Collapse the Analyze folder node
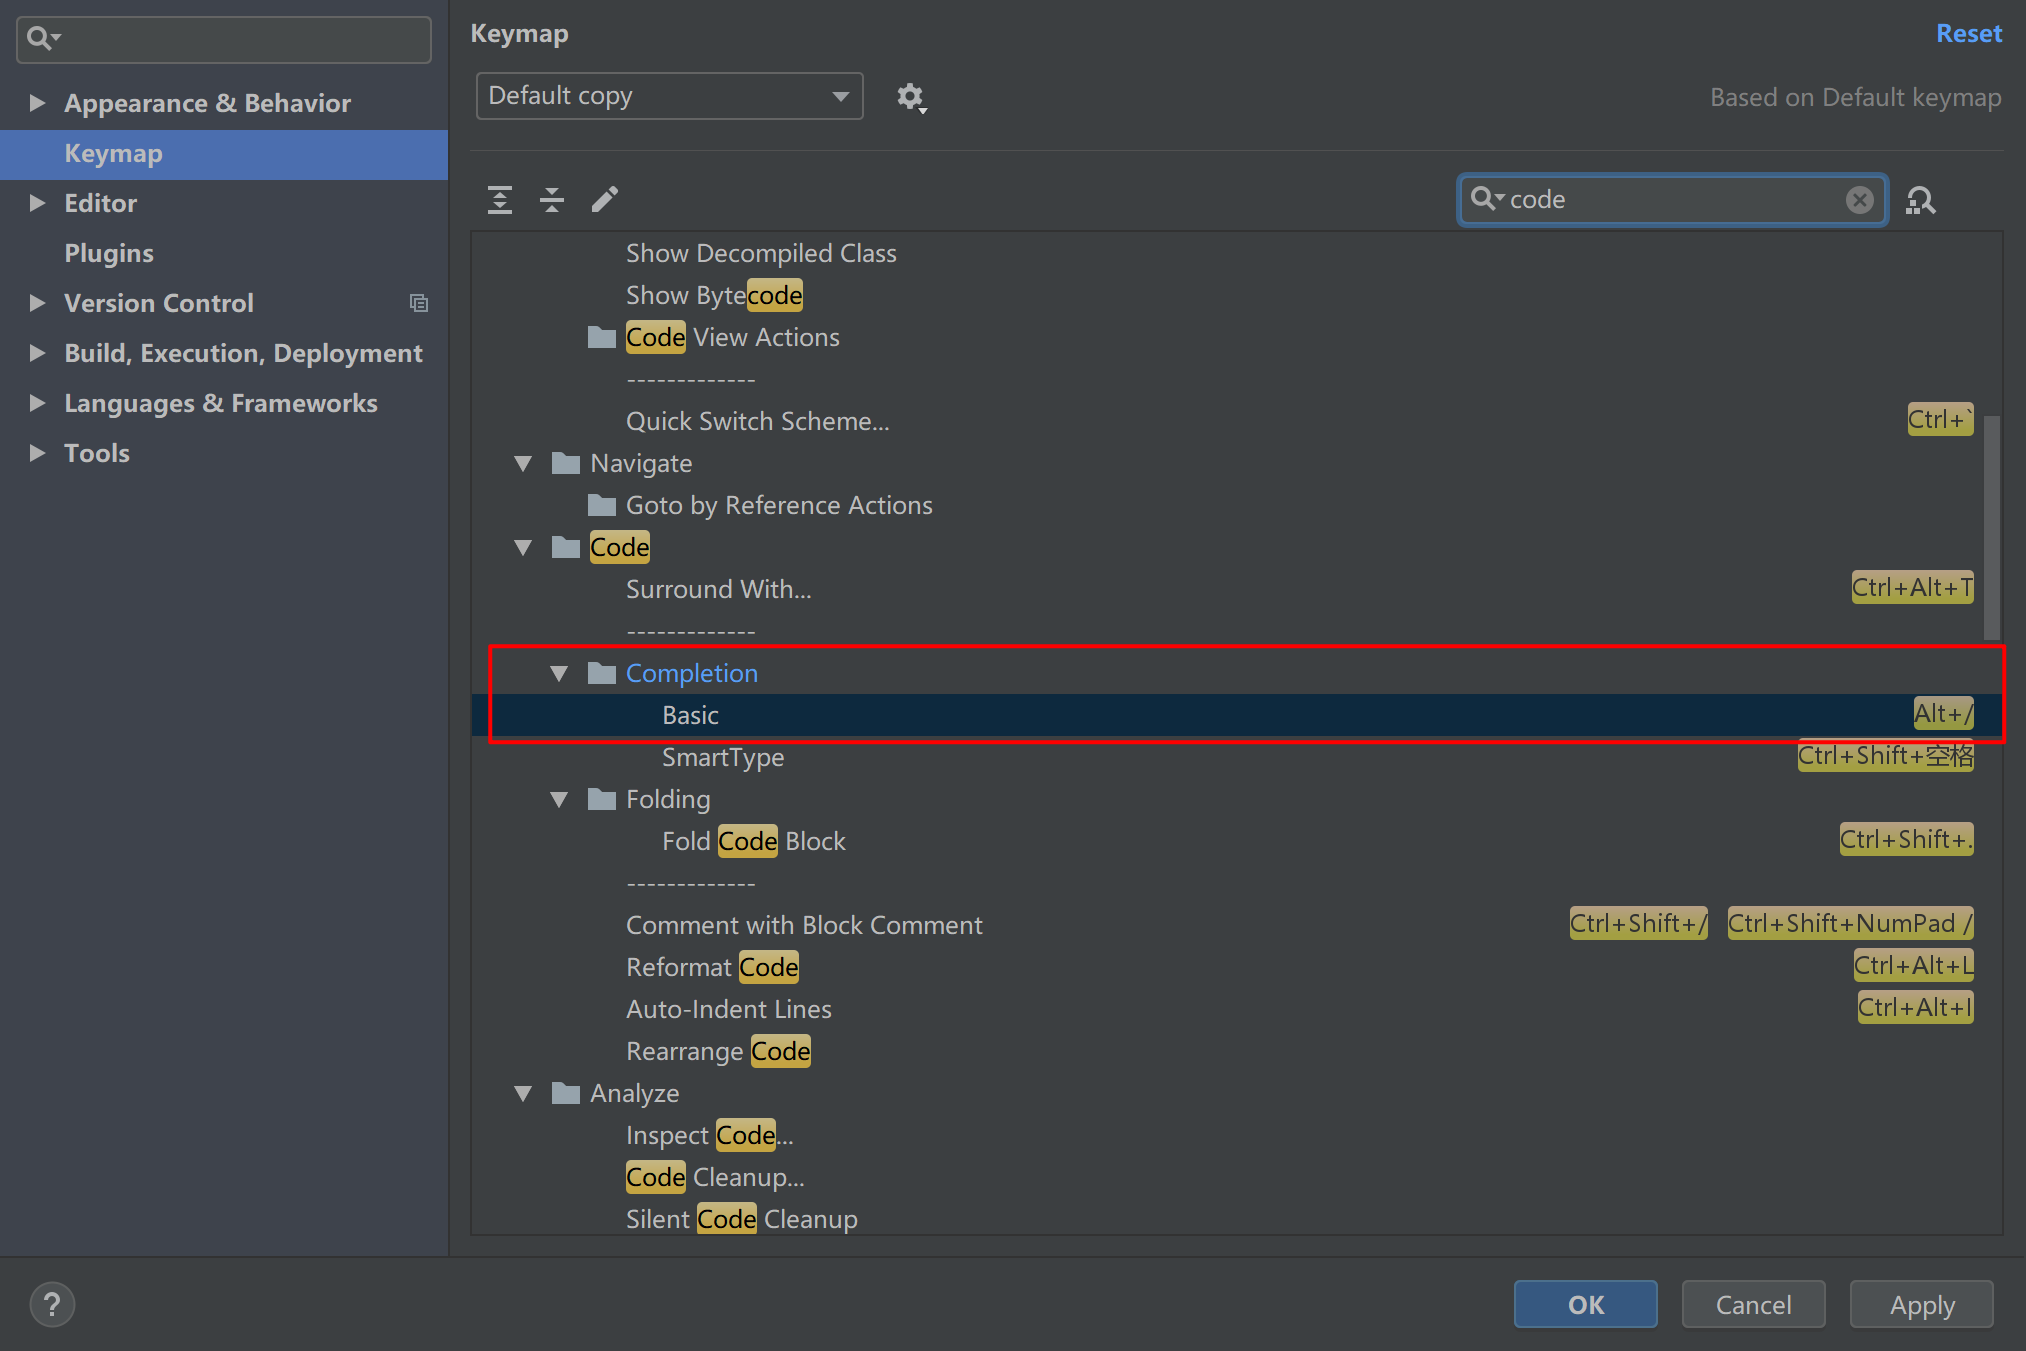2026x1351 pixels. 523,1094
